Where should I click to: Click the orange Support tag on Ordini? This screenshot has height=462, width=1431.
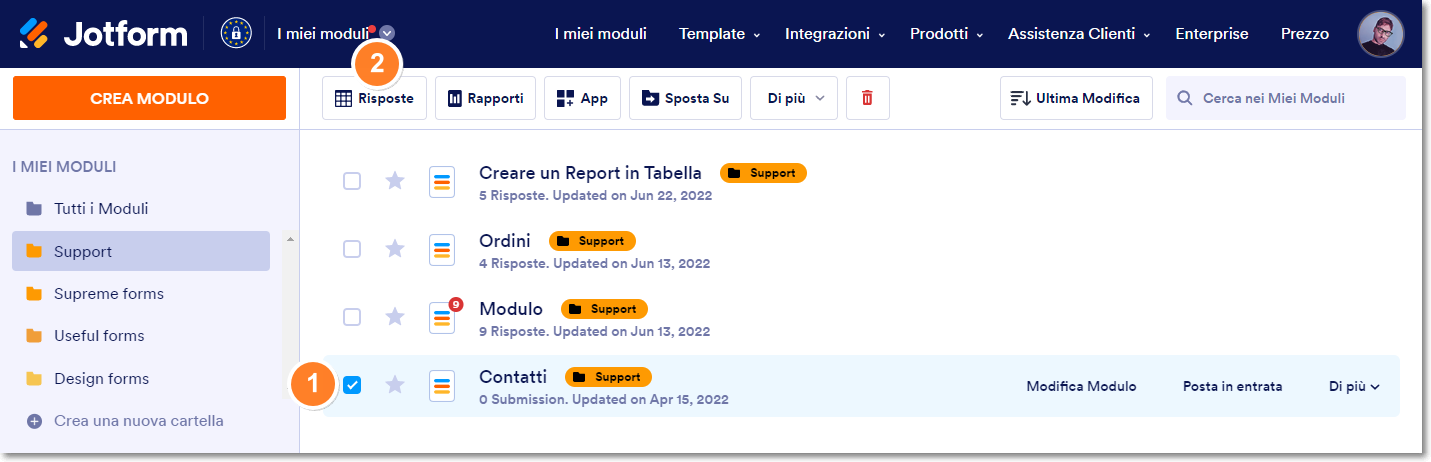(x=592, y=241)
